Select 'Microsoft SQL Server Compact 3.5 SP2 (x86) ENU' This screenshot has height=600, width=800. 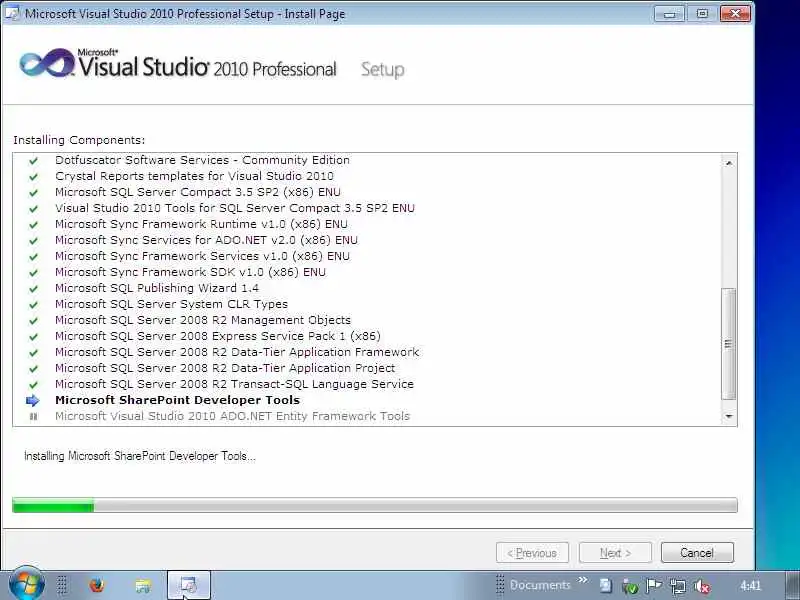coord(197,192)
